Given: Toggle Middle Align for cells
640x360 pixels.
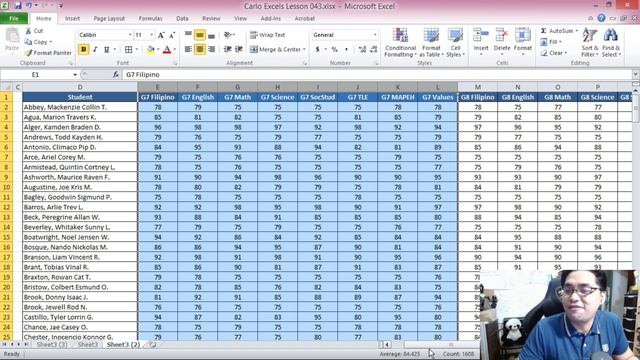Looking at the screenshot, I should (200, 35).
